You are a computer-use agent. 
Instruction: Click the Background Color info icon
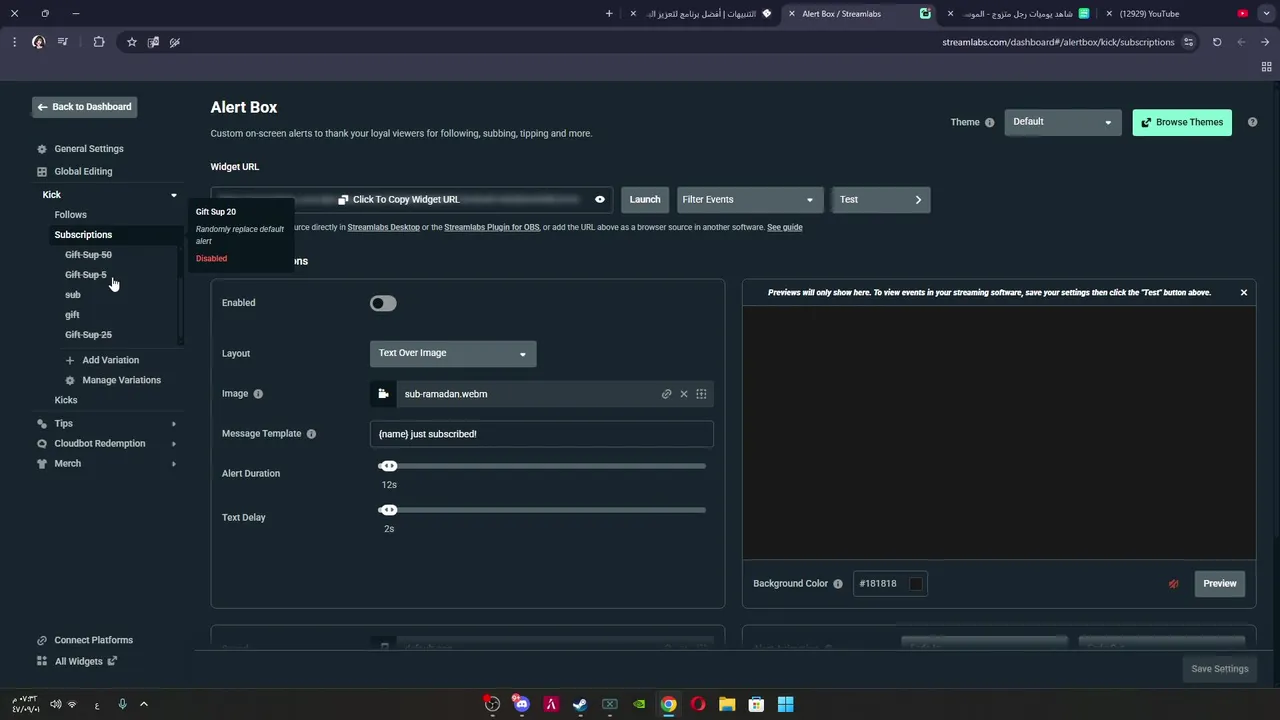(838, 584)
